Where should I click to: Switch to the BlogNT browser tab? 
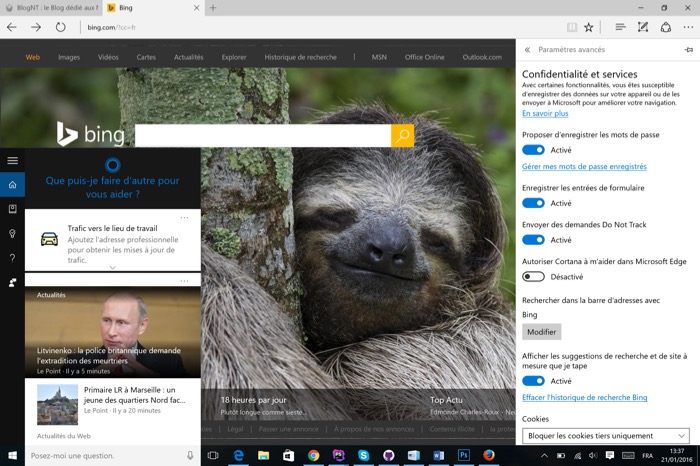tap(50, 7)
